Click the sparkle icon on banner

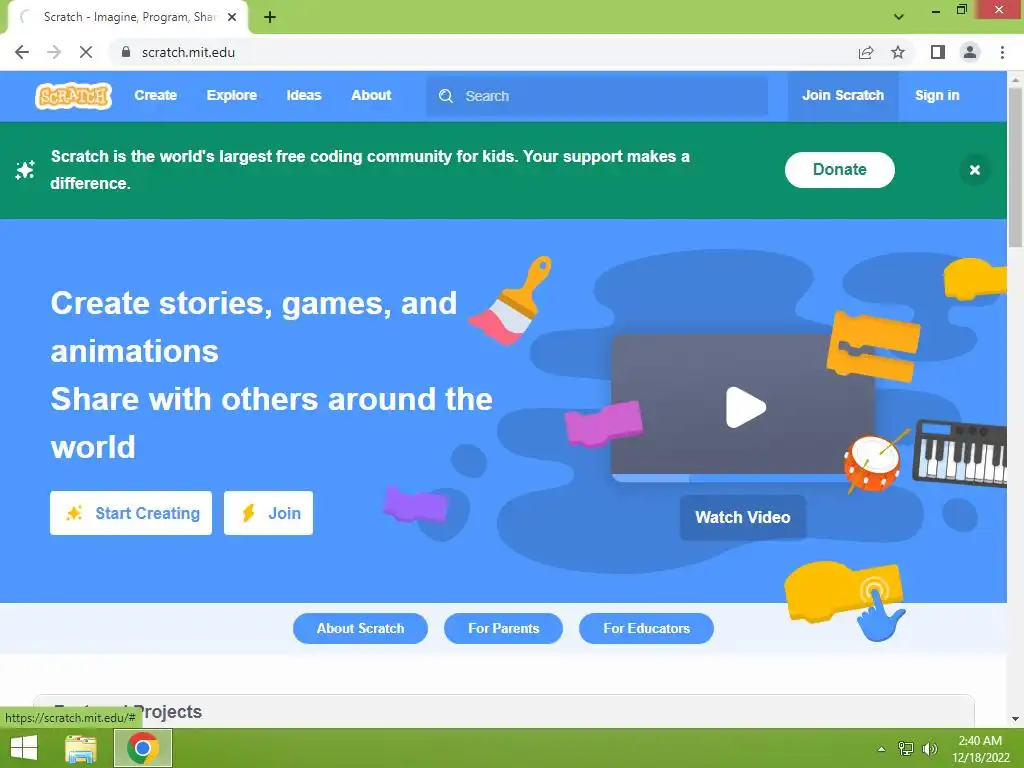[x=25, y=170]
